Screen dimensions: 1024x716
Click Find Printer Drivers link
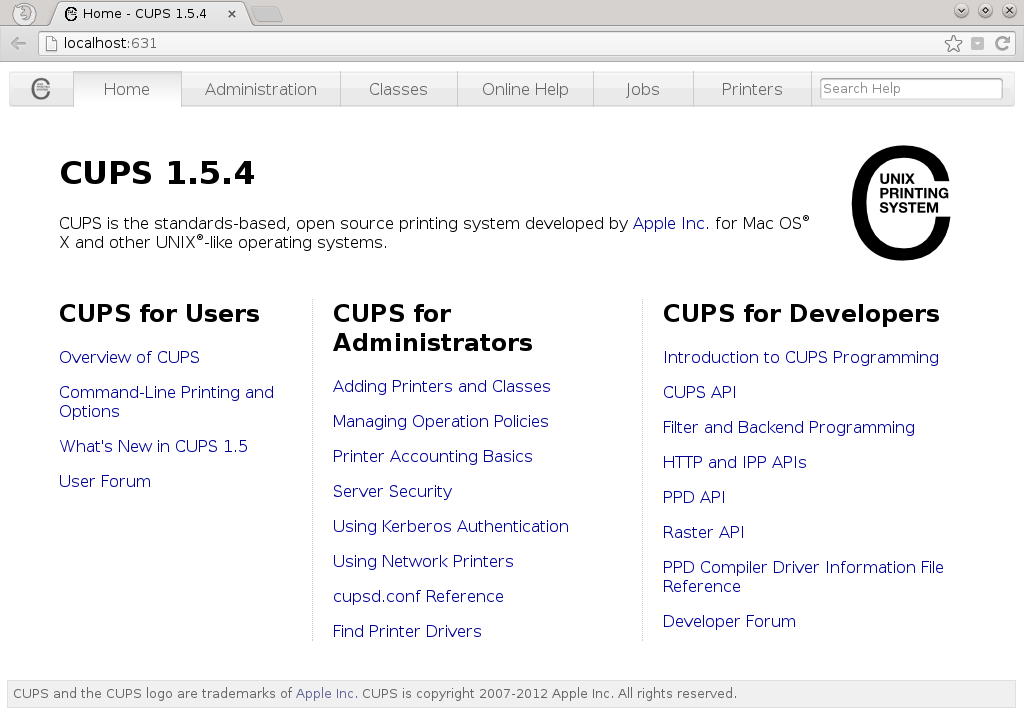407,631
